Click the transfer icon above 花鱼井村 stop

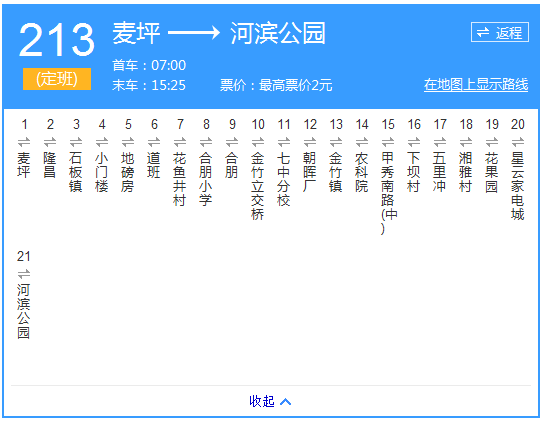[x=180, y=142]
